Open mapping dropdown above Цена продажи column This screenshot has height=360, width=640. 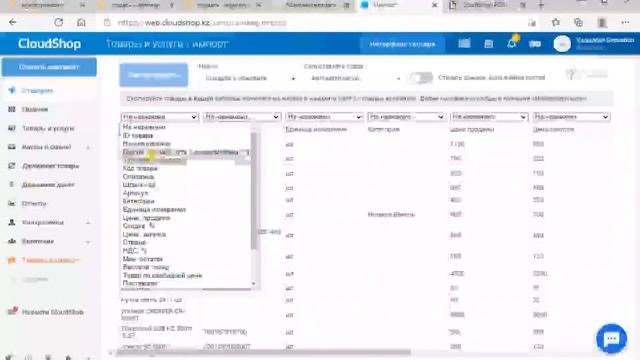click(489, 117)
